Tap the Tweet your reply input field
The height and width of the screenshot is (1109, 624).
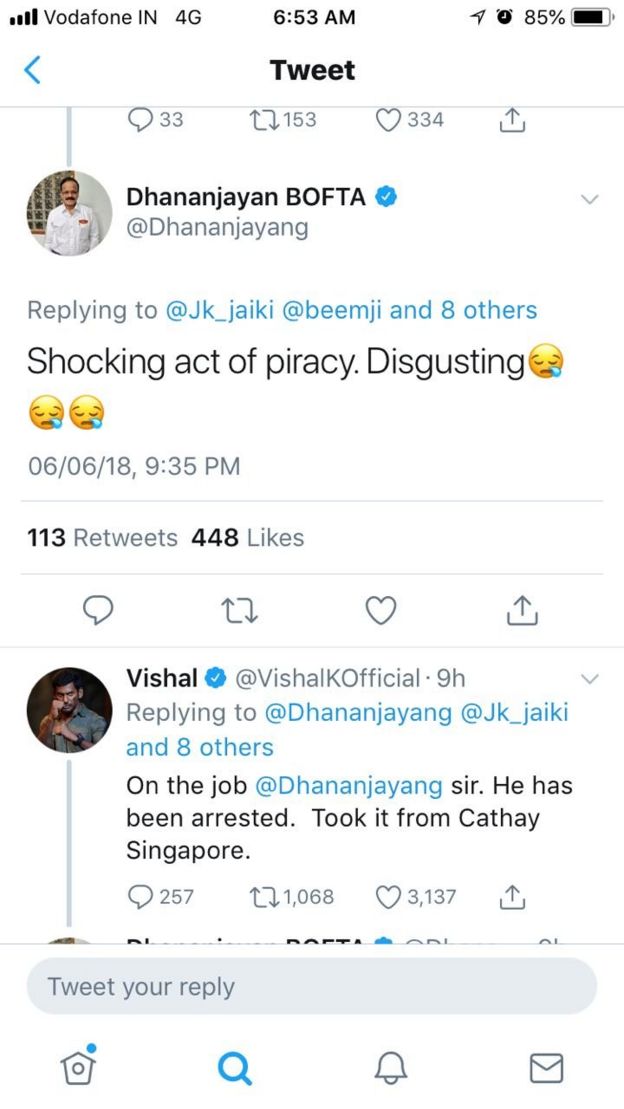tap(312, 986)
